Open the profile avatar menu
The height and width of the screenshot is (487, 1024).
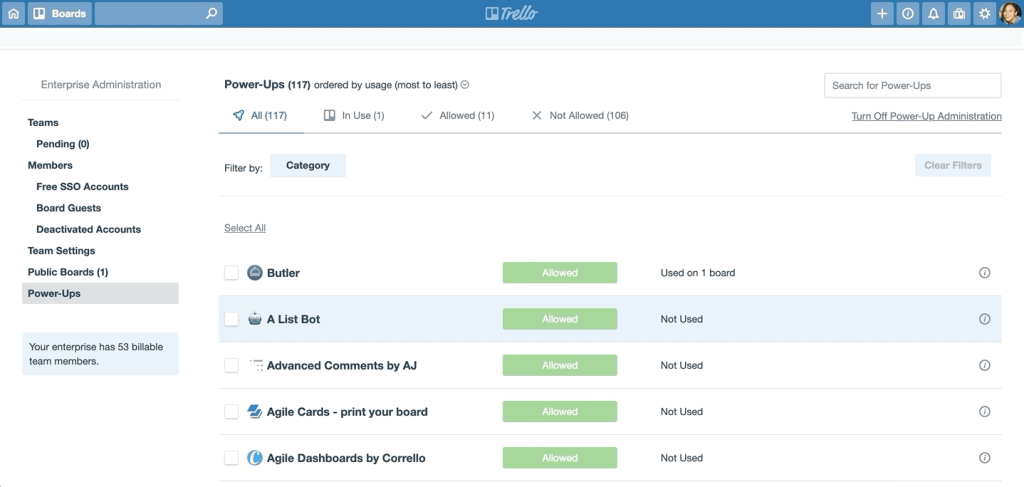click(x=1010, y=14)
